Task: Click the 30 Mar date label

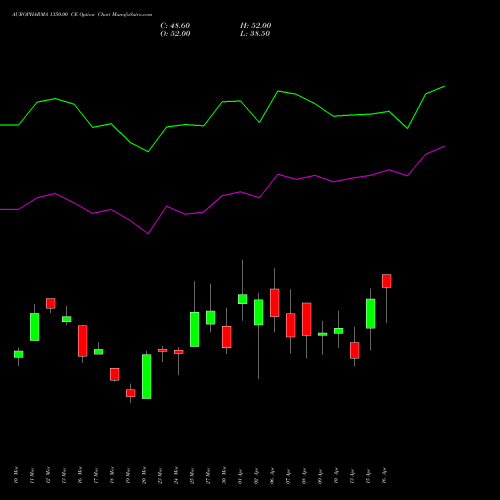Action: pyautogui.click(x=224, y=475)
